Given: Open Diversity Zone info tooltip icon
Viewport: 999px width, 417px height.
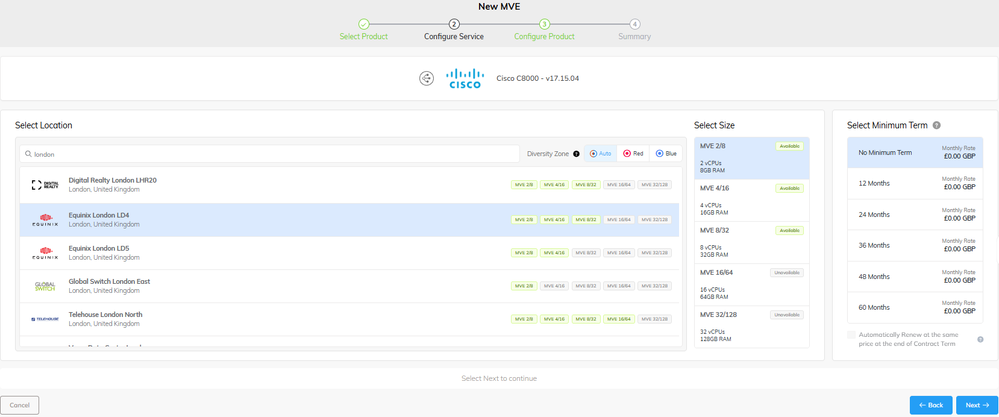Looking at the screenshot, I should (x=576, y=154).
